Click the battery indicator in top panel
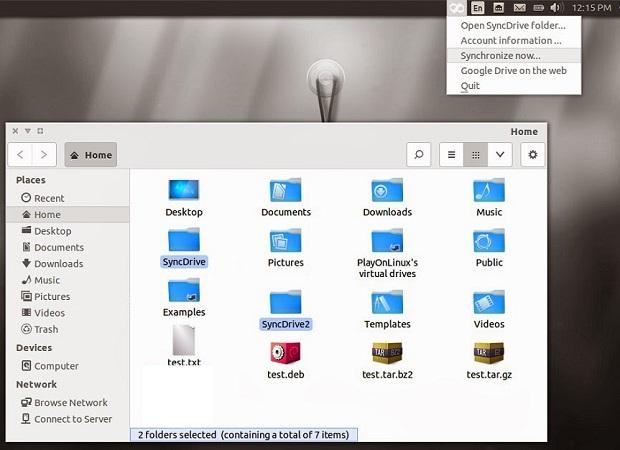620x450 pixels. [539, 8]
